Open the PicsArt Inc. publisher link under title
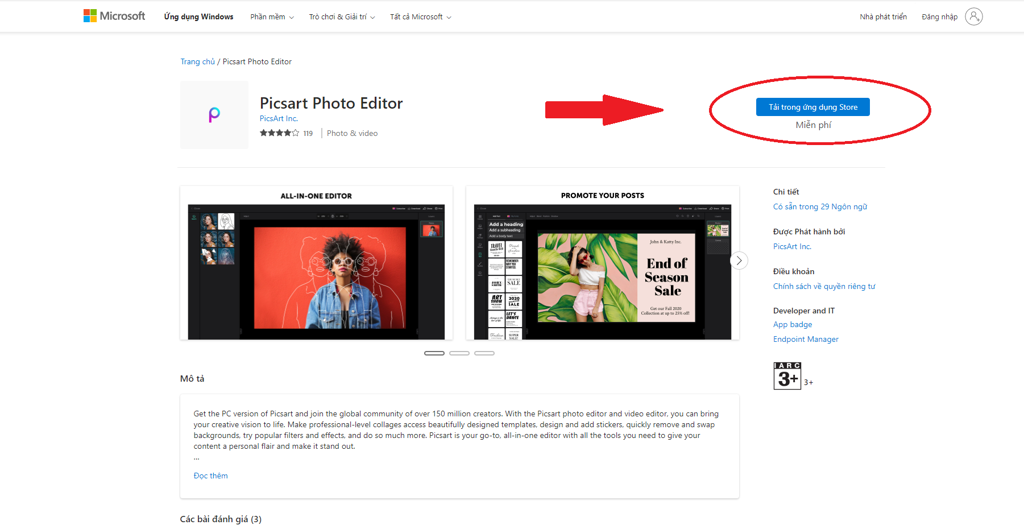The image size is (1024, 529). 278,118
